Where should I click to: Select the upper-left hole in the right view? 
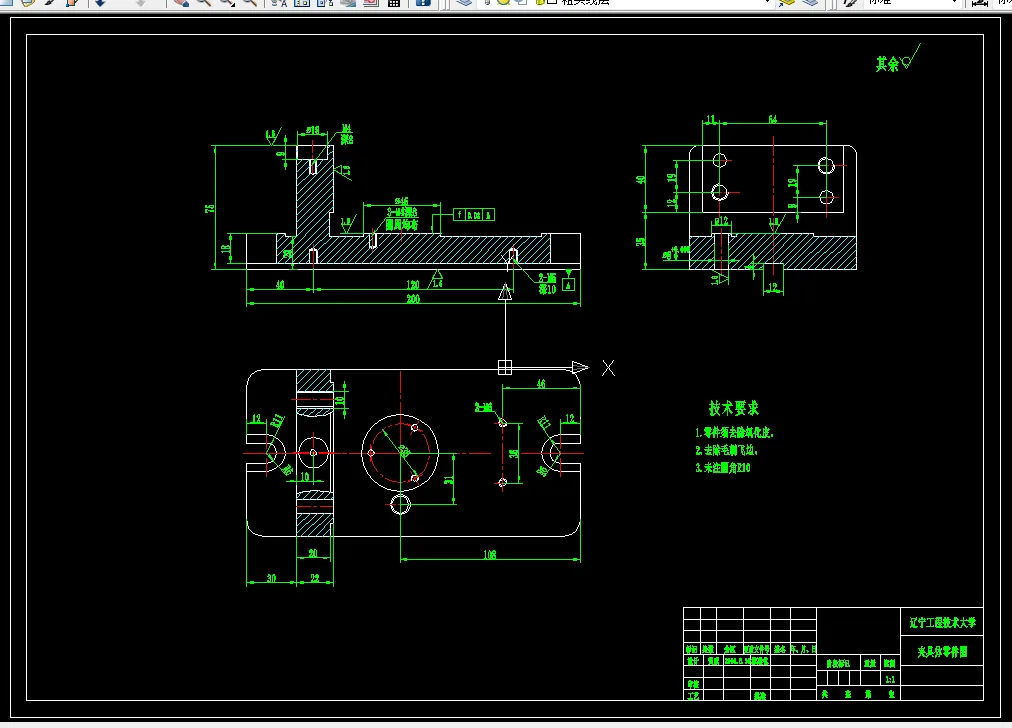click(x=720, y=160)
